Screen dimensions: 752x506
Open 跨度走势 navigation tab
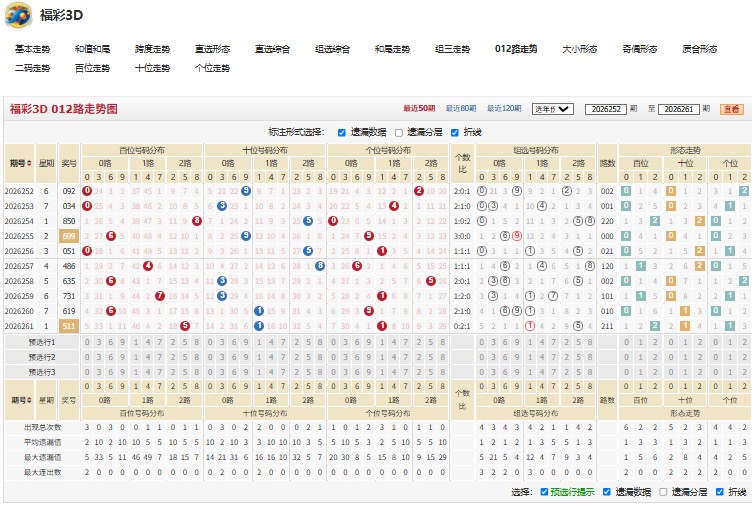152,49
